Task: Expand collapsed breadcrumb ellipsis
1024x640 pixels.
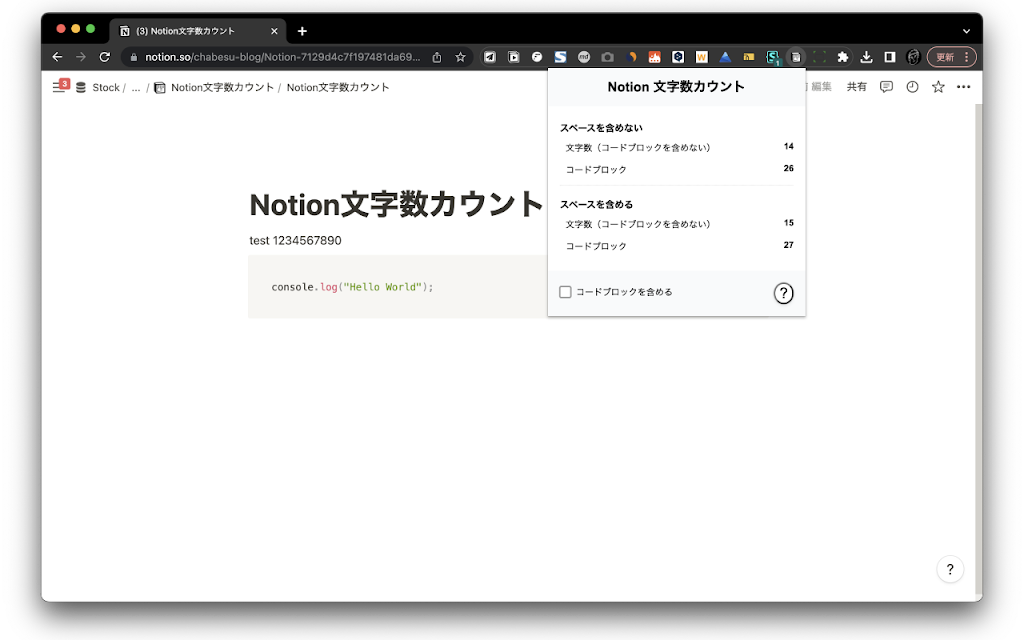Action: click(x=136, y=87)
